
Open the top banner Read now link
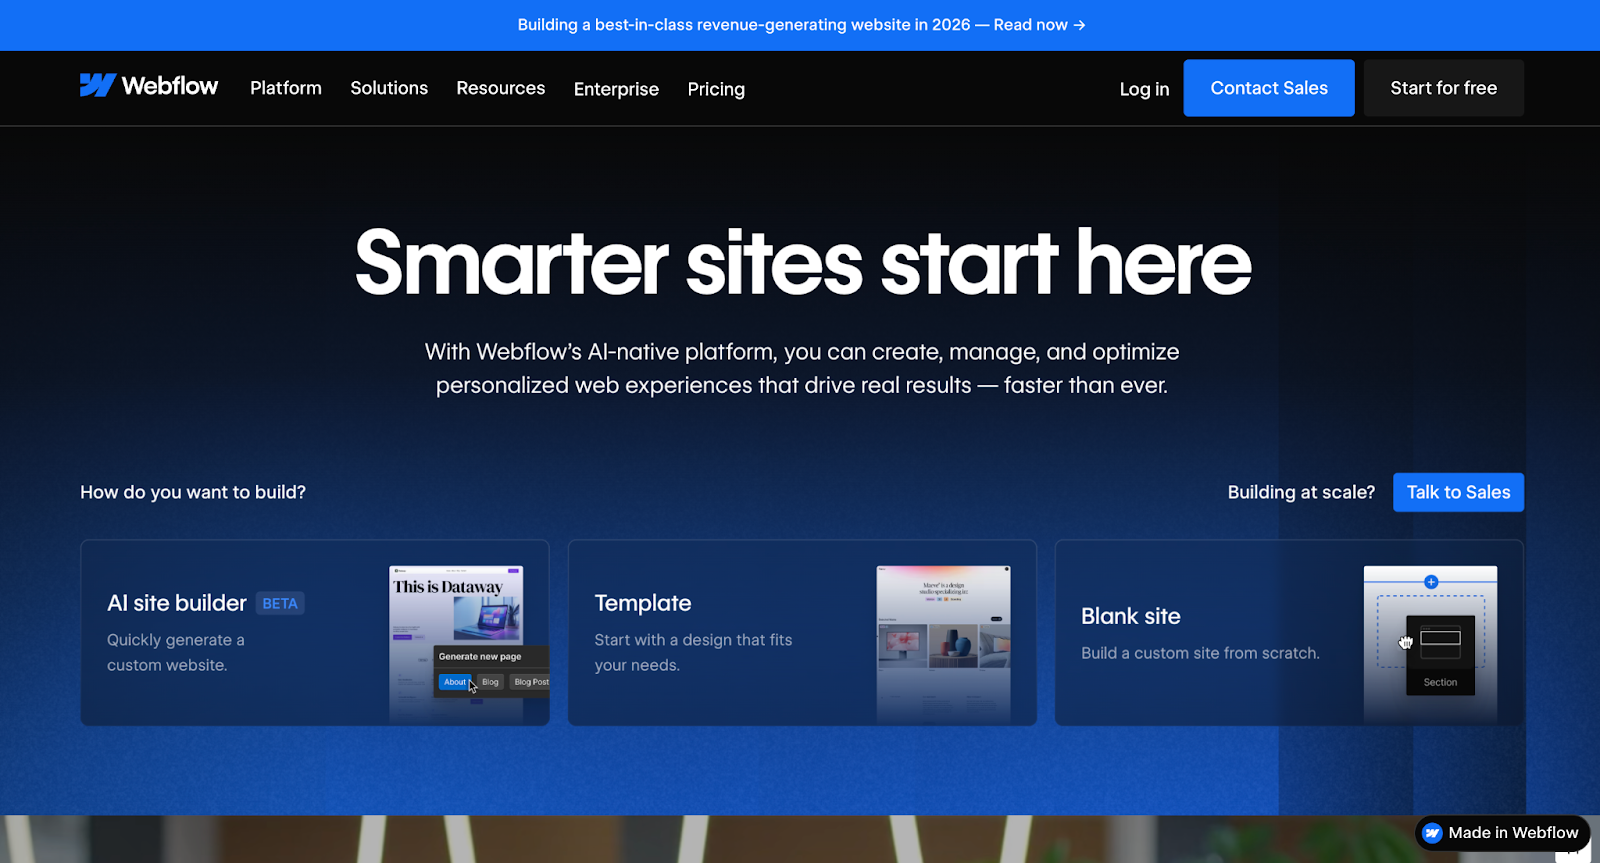[x=1039, y=25]
